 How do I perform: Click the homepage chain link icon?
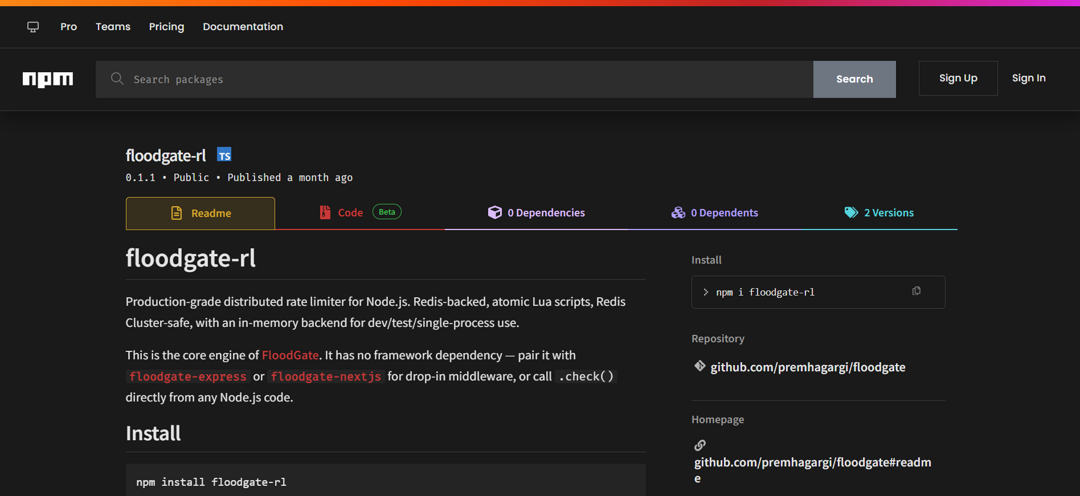tap(700, 445)
